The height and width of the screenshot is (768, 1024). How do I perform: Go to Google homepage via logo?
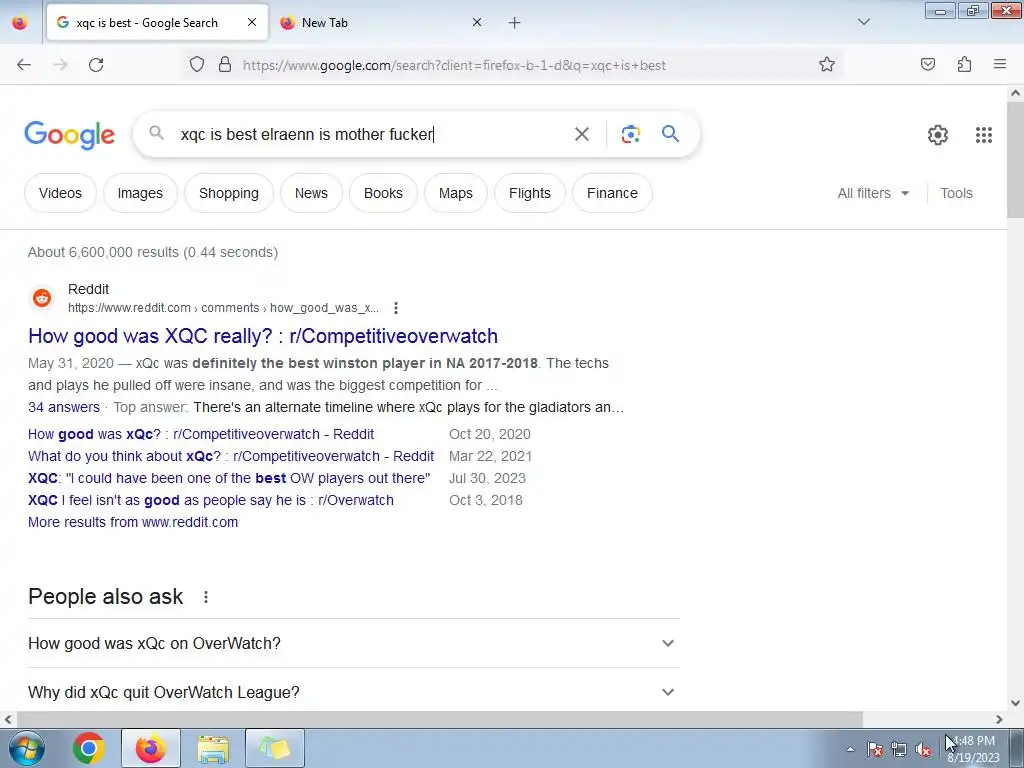pyautogui.click(x=70, y=135)
